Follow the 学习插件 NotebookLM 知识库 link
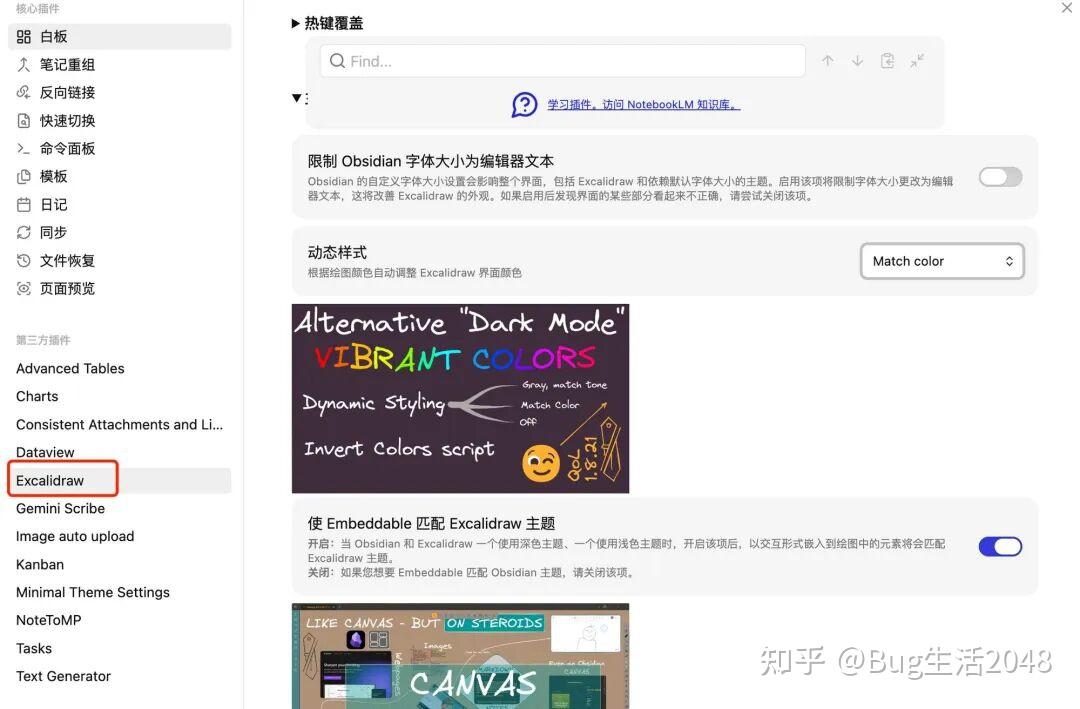This screenshot has width=1080, height=709. [644, 105]
